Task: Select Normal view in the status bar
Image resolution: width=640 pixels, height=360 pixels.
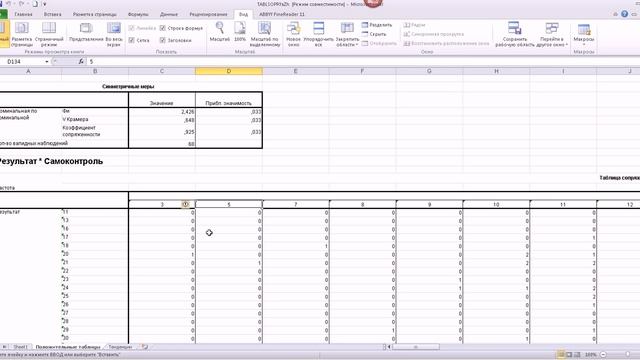Action: tap(561, 354)
